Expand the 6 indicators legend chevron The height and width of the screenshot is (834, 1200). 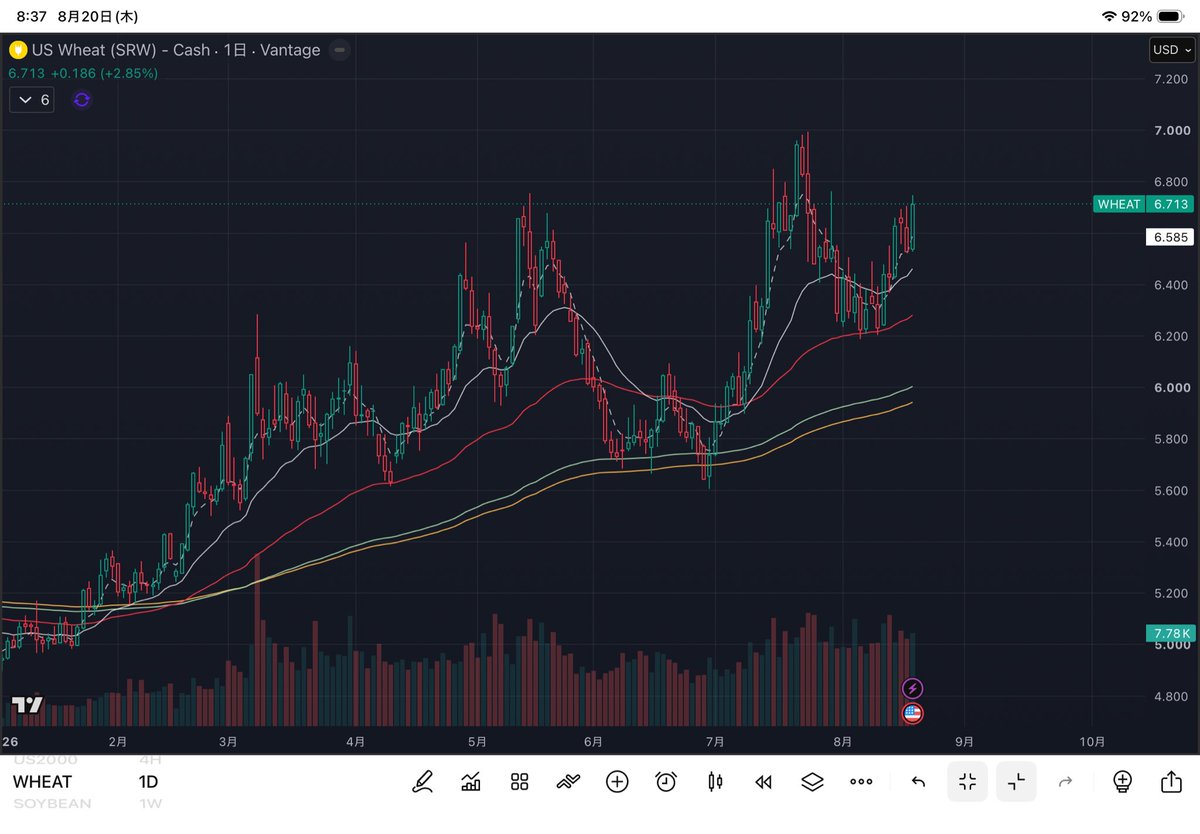(x=32, y=100)
